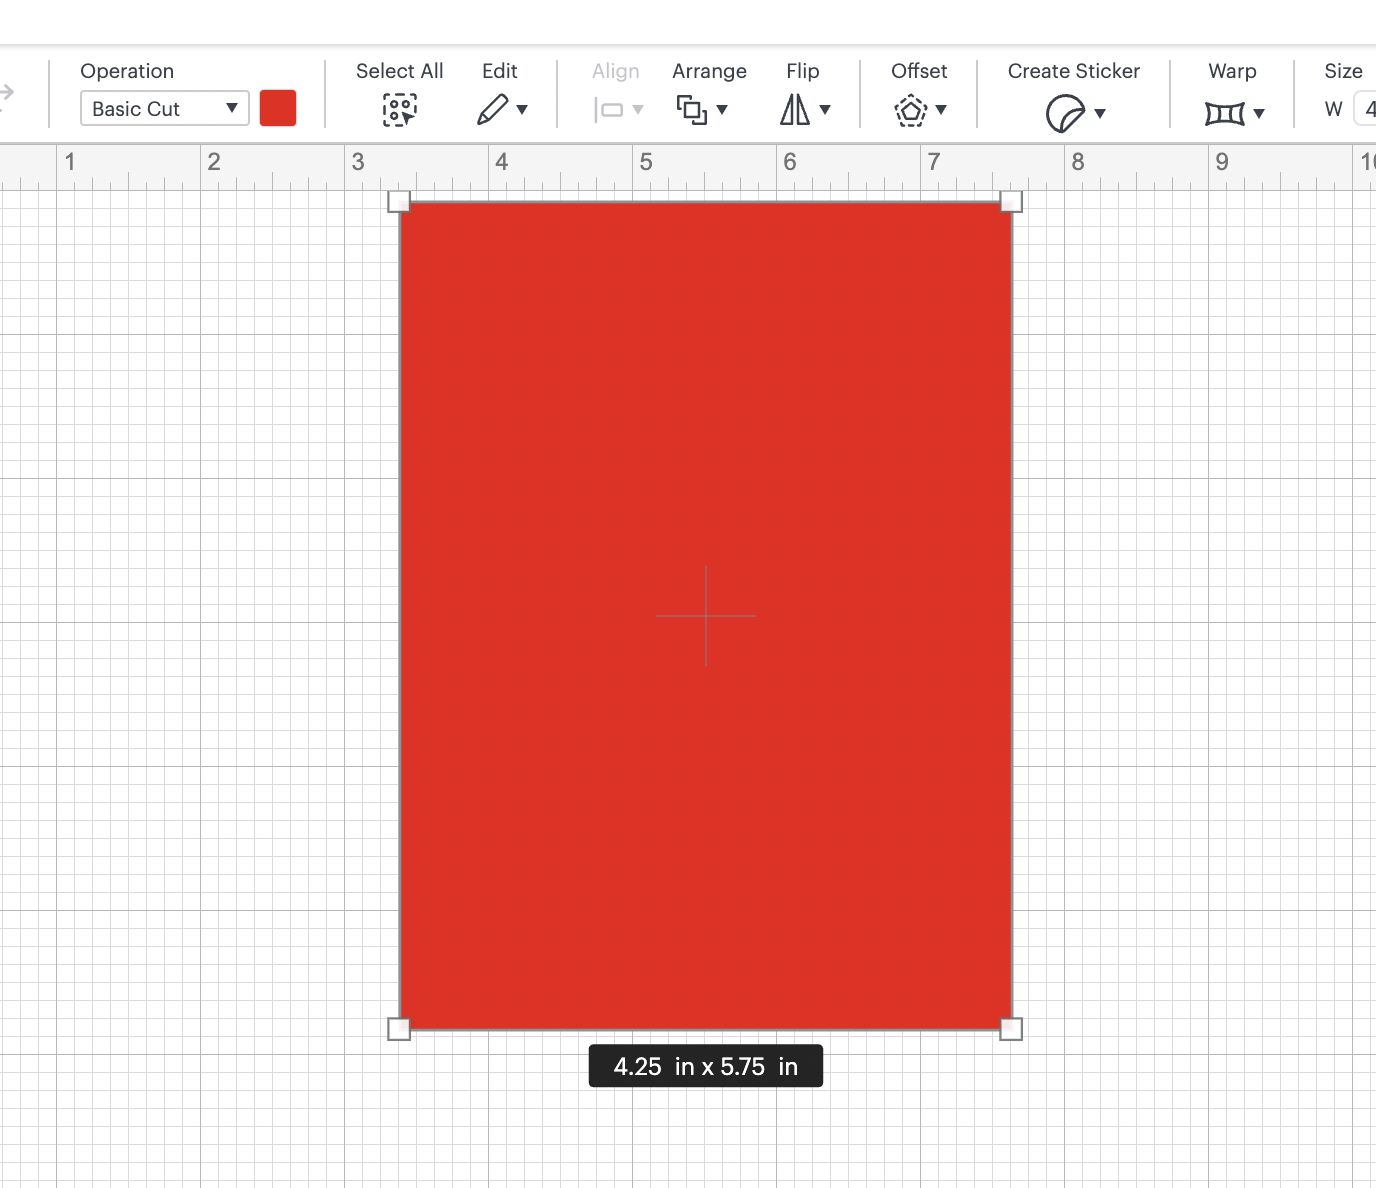Expand the Create Sticker dropdown arrow

[x=1100, y=113]
